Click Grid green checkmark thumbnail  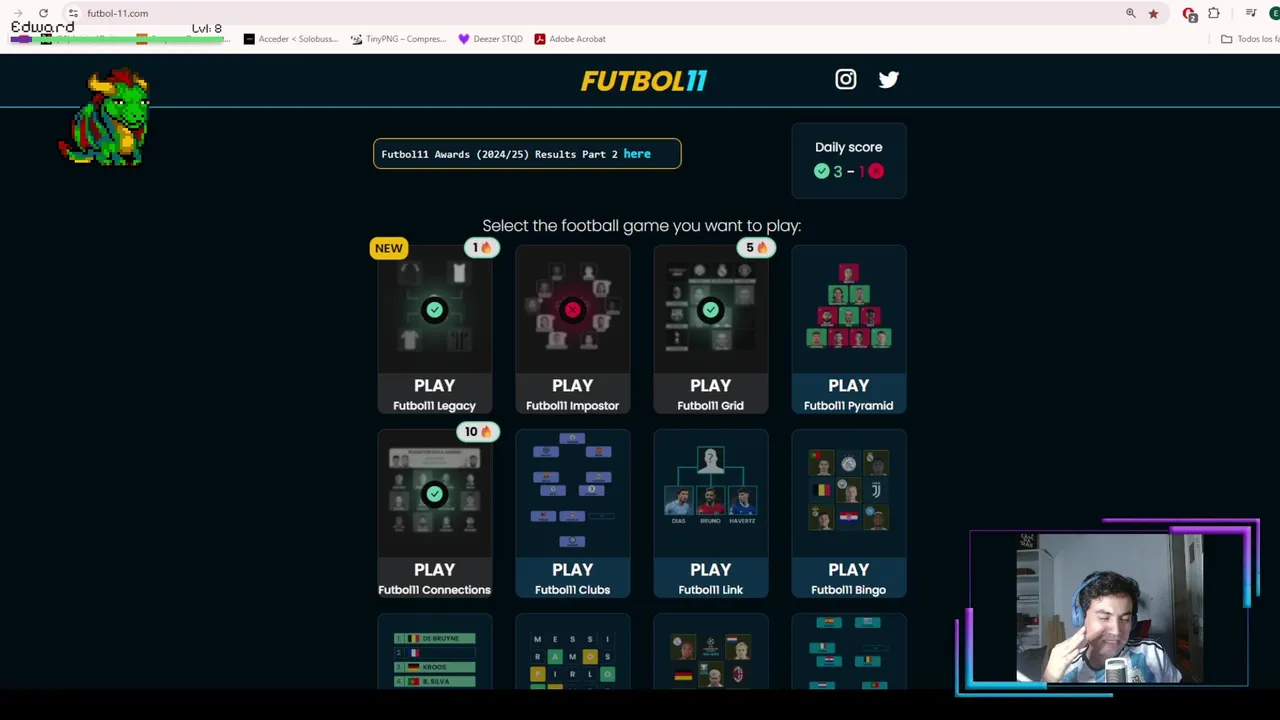pos(710,310)
